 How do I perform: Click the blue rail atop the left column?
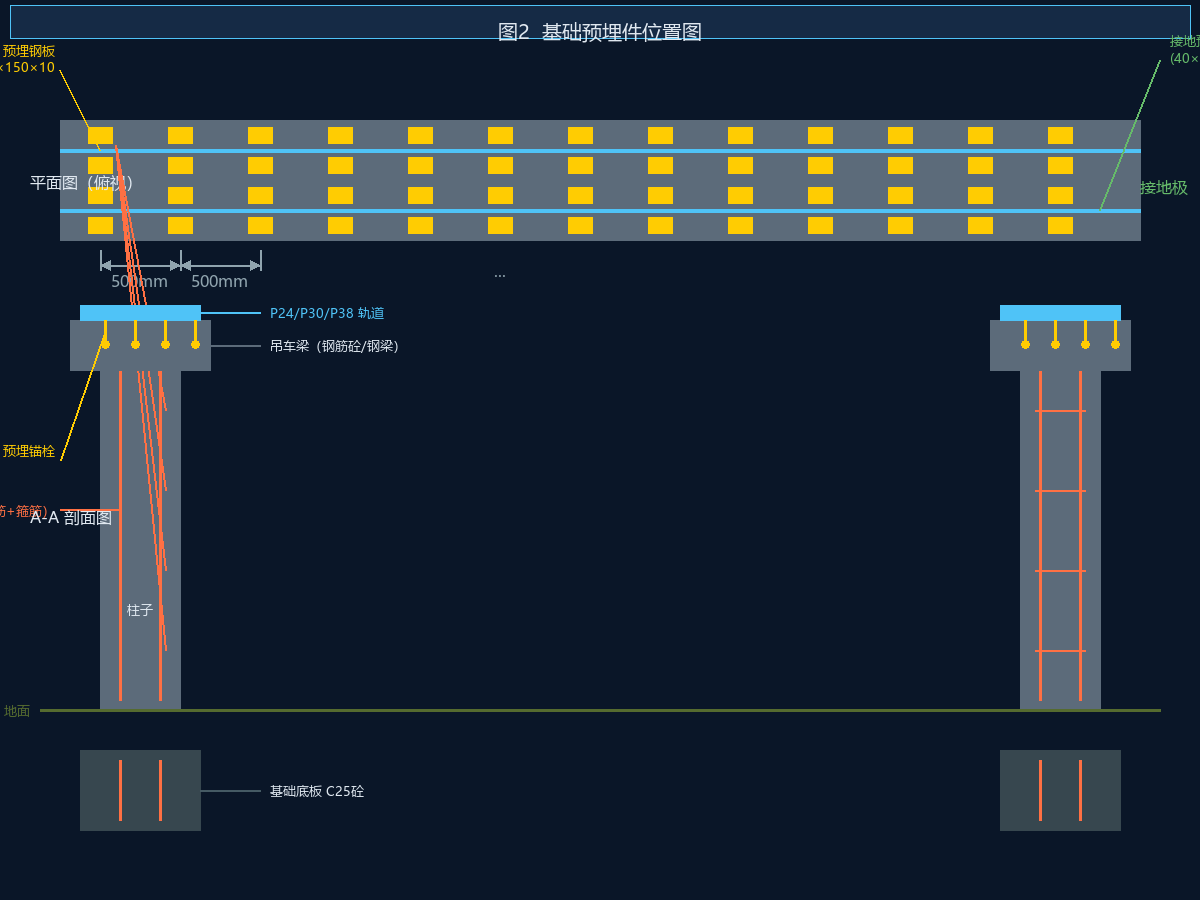(x=140, y=313)
